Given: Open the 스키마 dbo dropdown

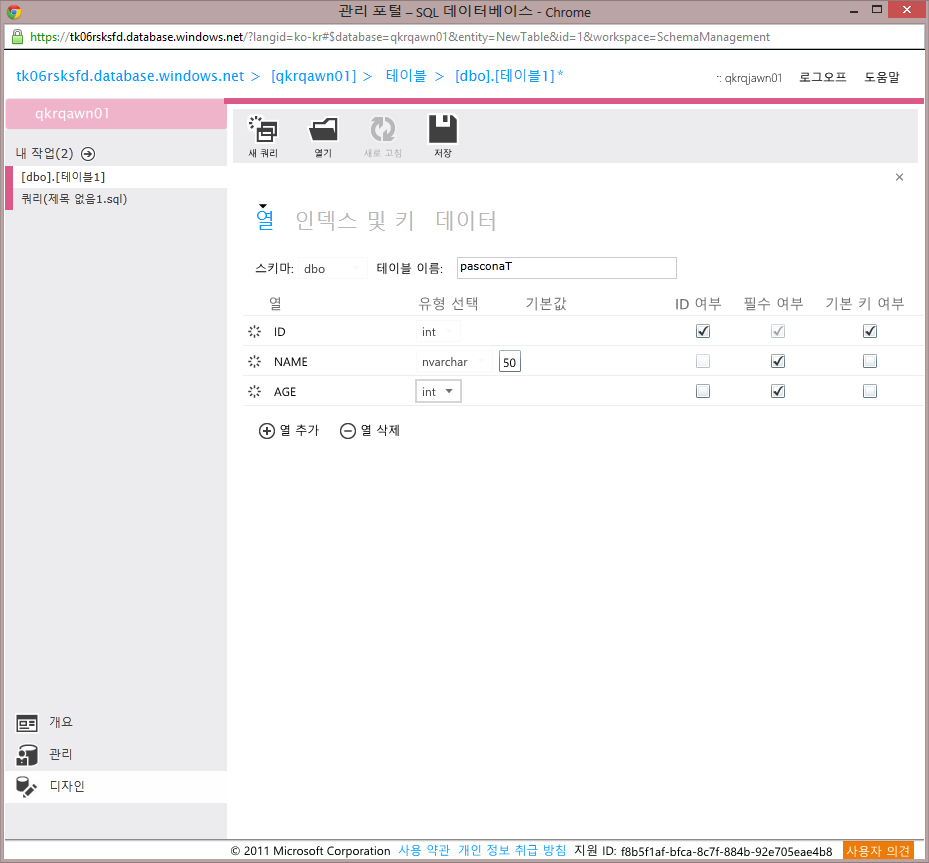Looking at the screenshot, I should (x=332, y=269).
